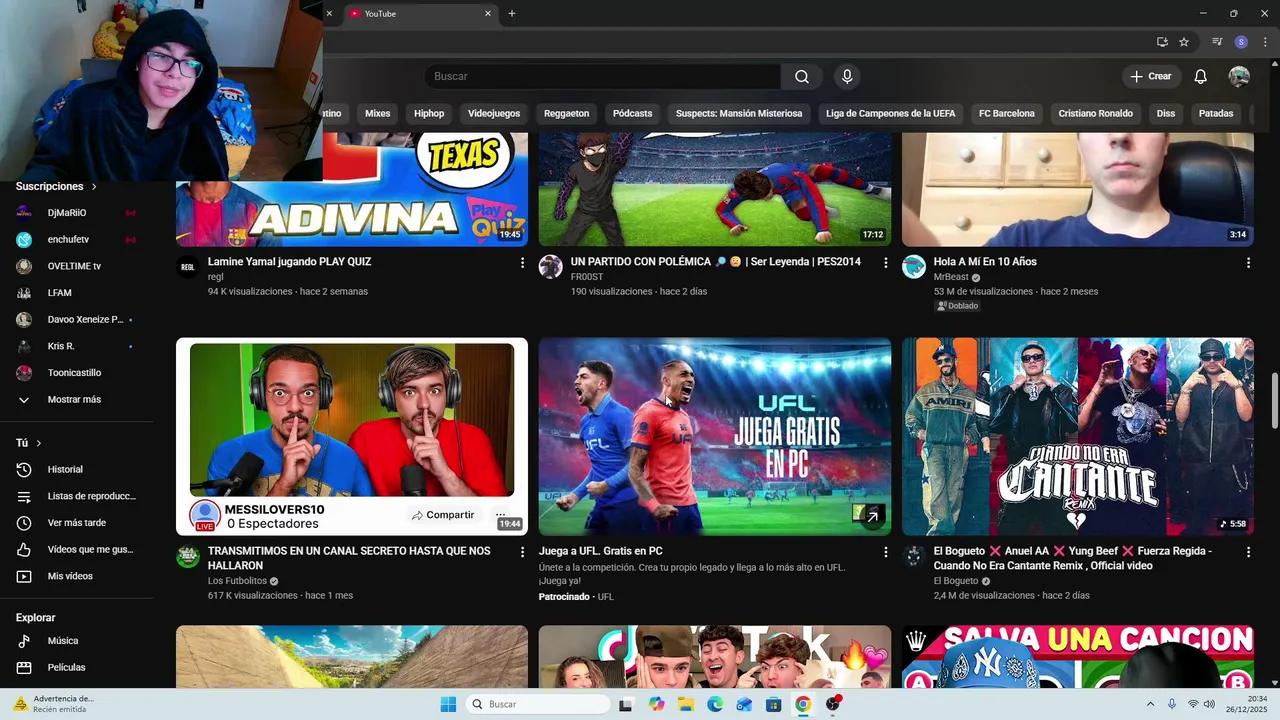Expand Mostrar más subscriptions

[76, 400]
